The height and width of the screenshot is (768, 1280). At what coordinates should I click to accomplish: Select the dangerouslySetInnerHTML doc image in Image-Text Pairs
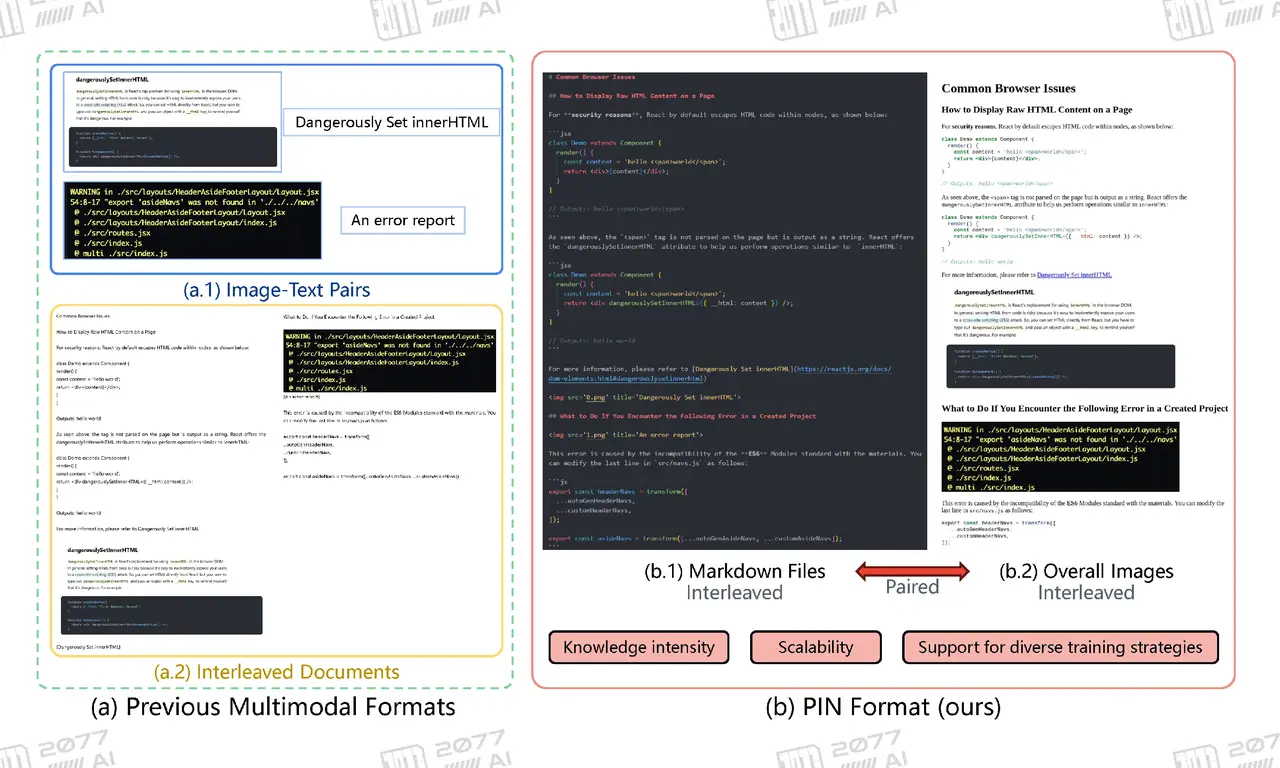172,122
